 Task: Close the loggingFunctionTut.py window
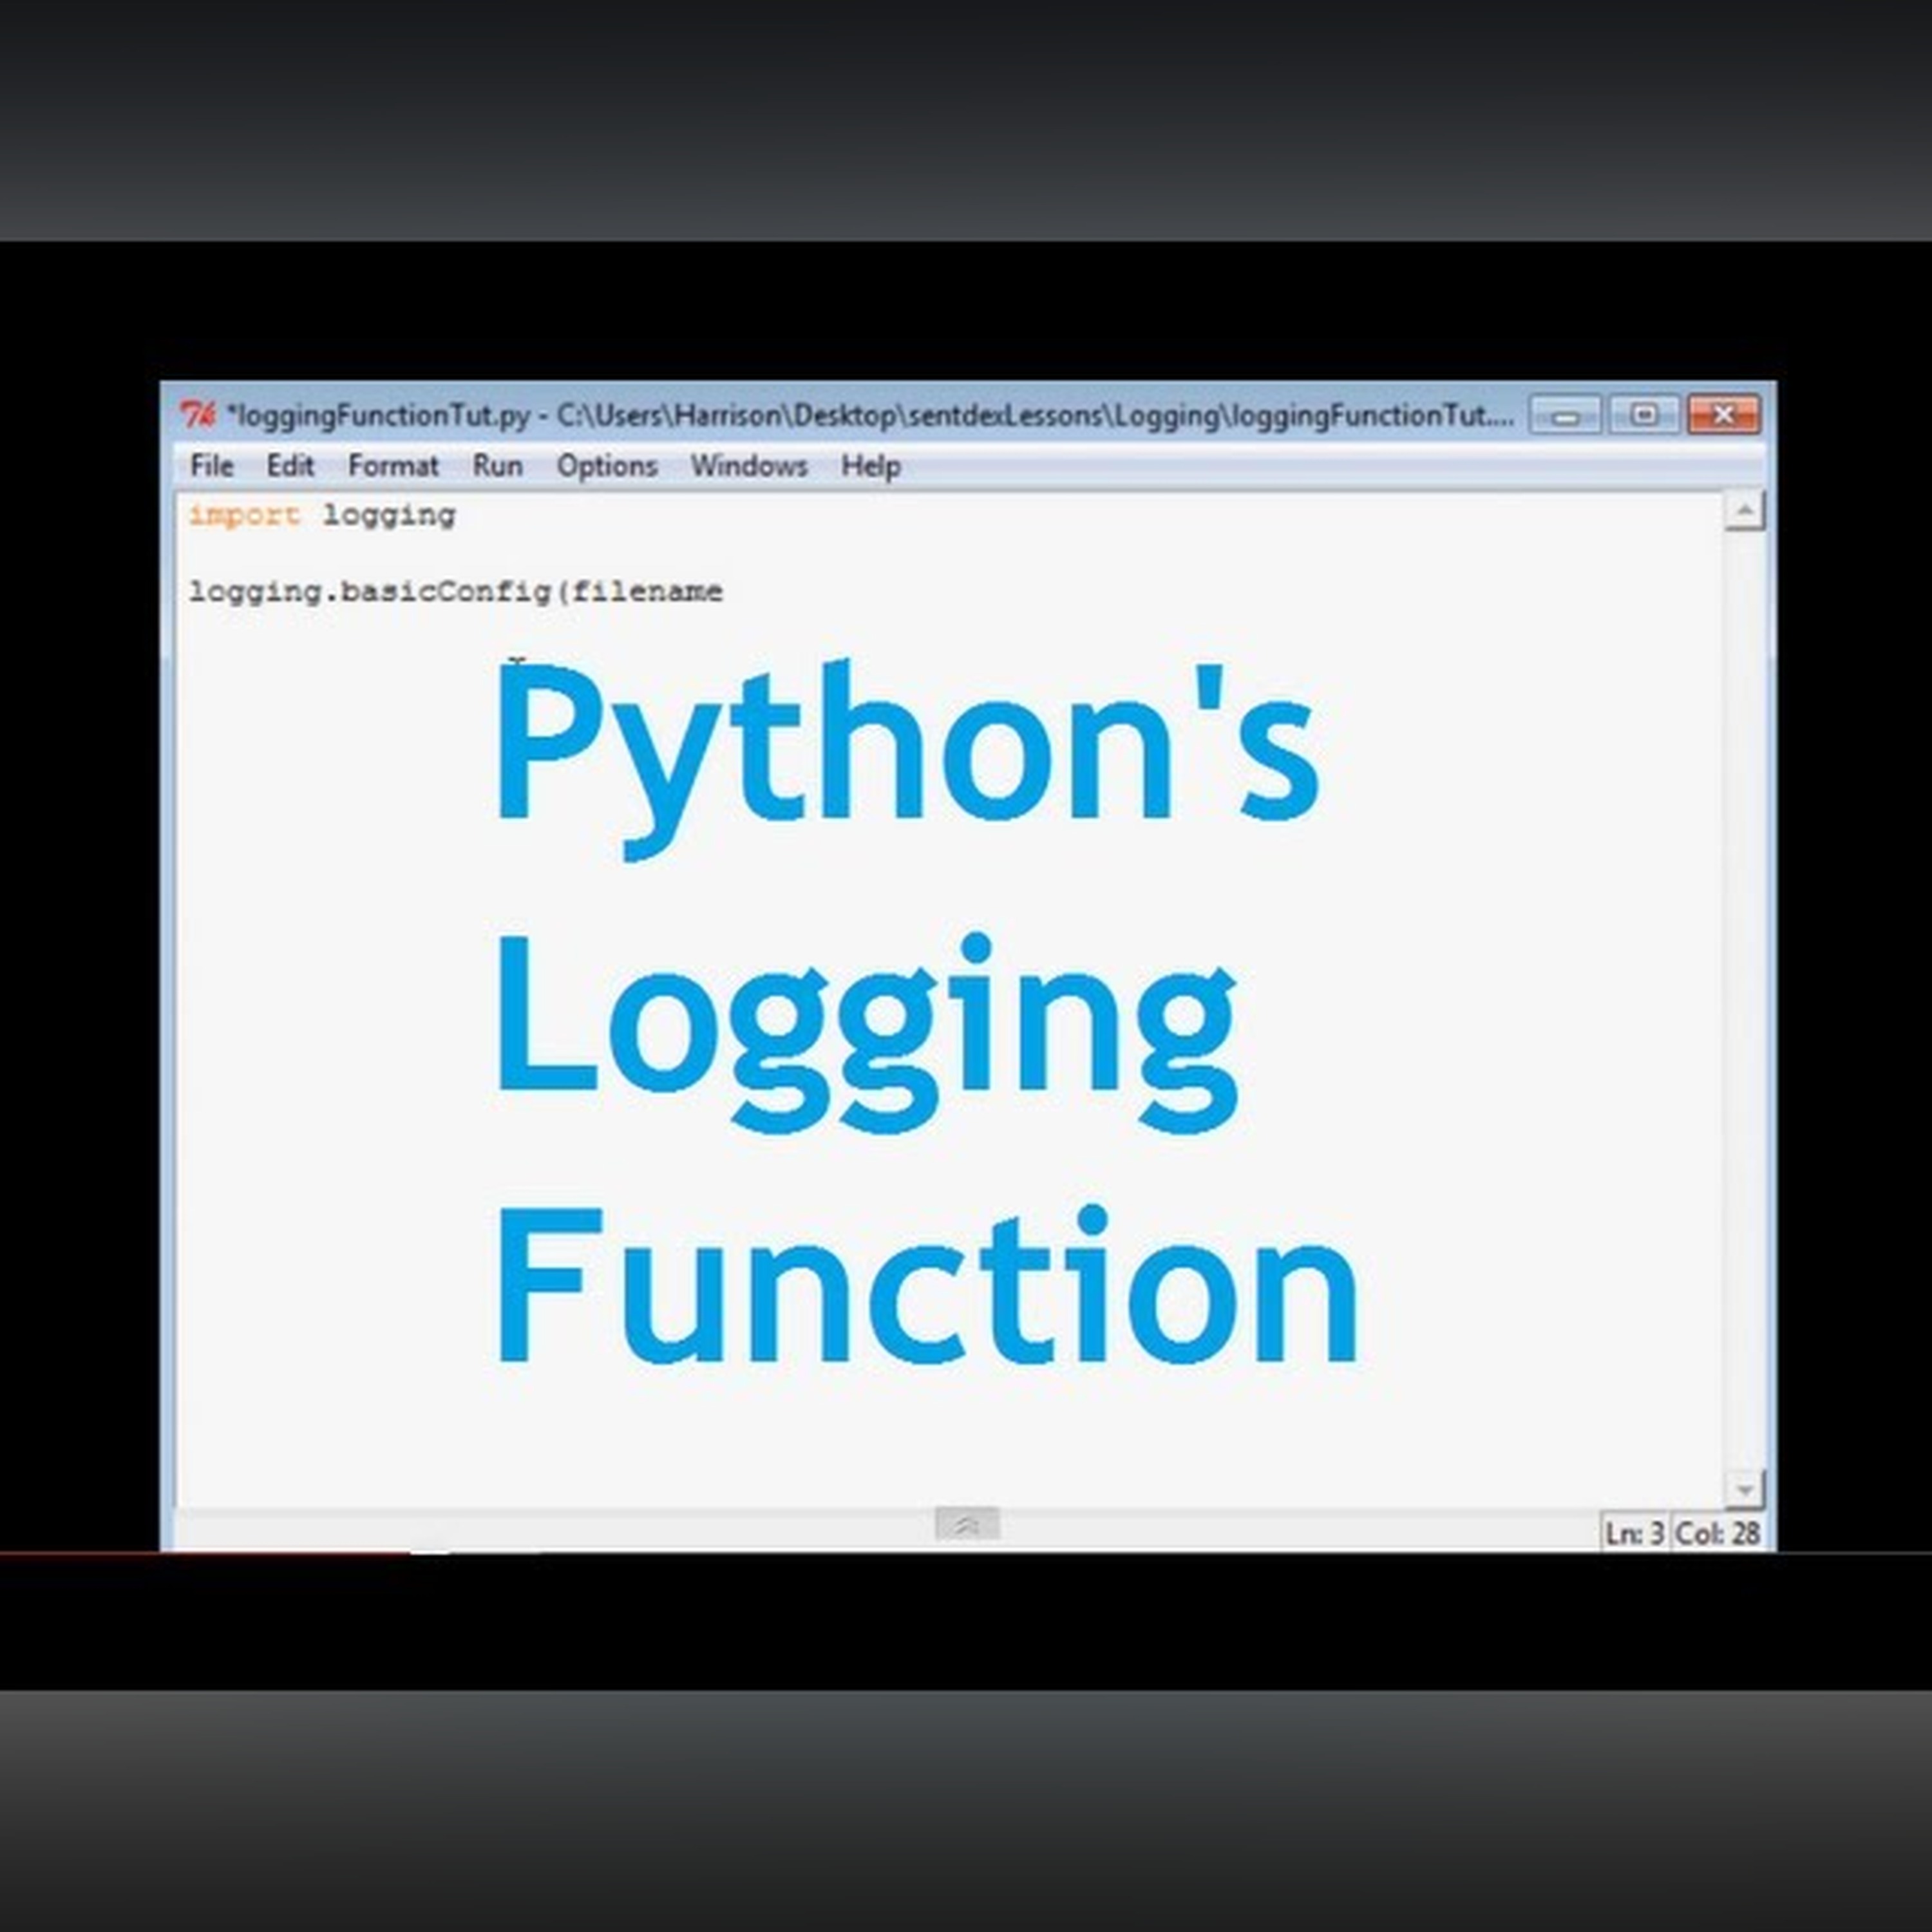tap(1723, 414)
